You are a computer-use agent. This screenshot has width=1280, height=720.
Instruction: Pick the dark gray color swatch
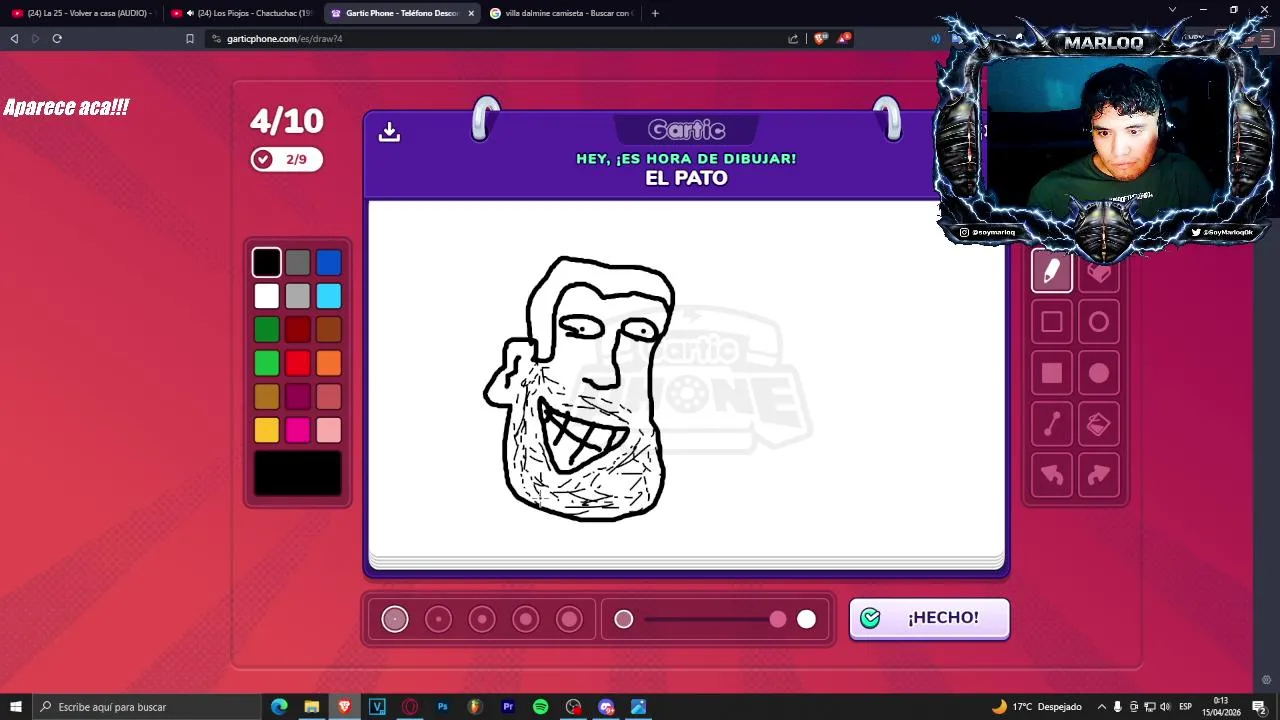click(298, 262)
